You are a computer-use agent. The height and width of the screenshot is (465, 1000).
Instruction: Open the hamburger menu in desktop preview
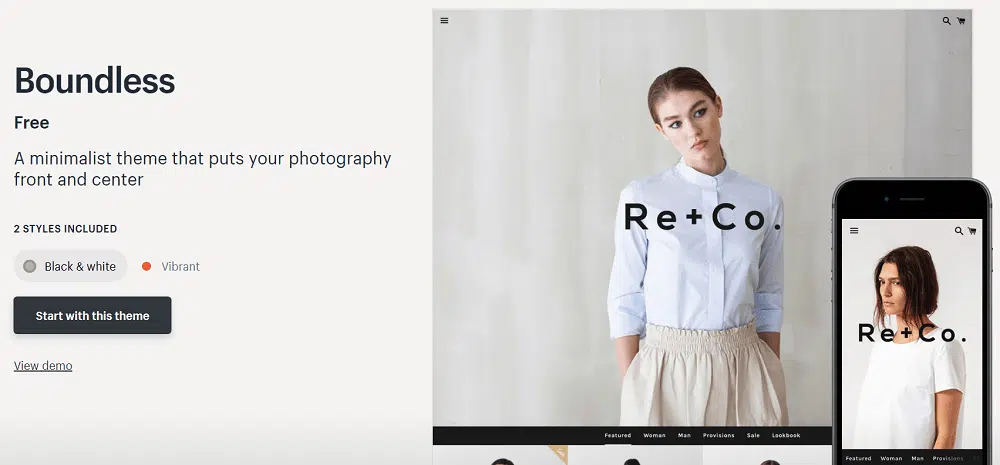[444, 20]
